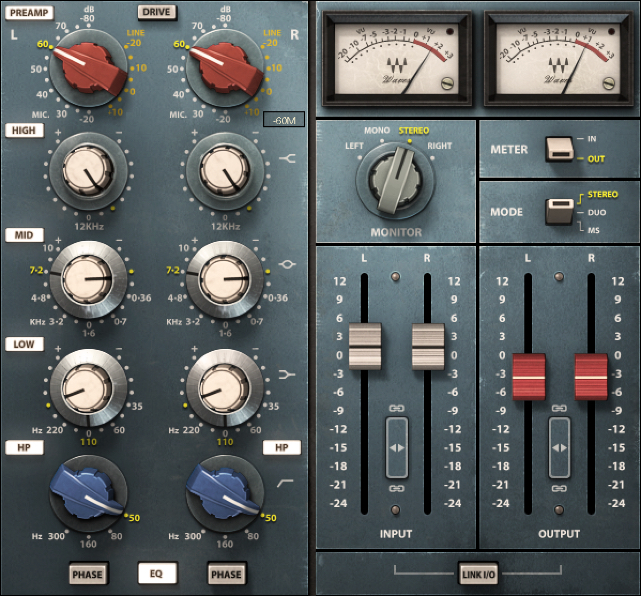Click the LINK I/O button
Screen dimensions: 641x596
click(478, 575)
